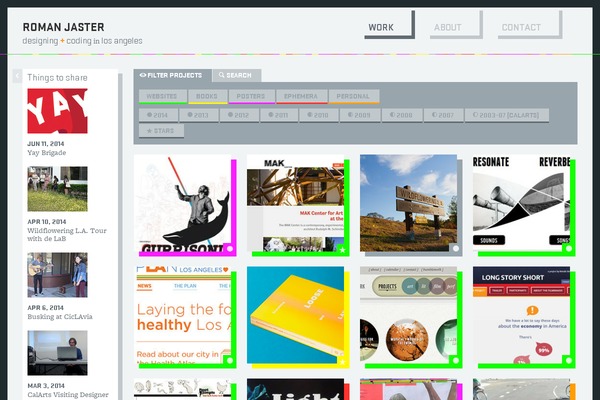Image resolution: width=600 pixels, height=400 pixels.
Task: Click the circle marker on healthy Los Angeles tile
Action: (x=230, y=361)
